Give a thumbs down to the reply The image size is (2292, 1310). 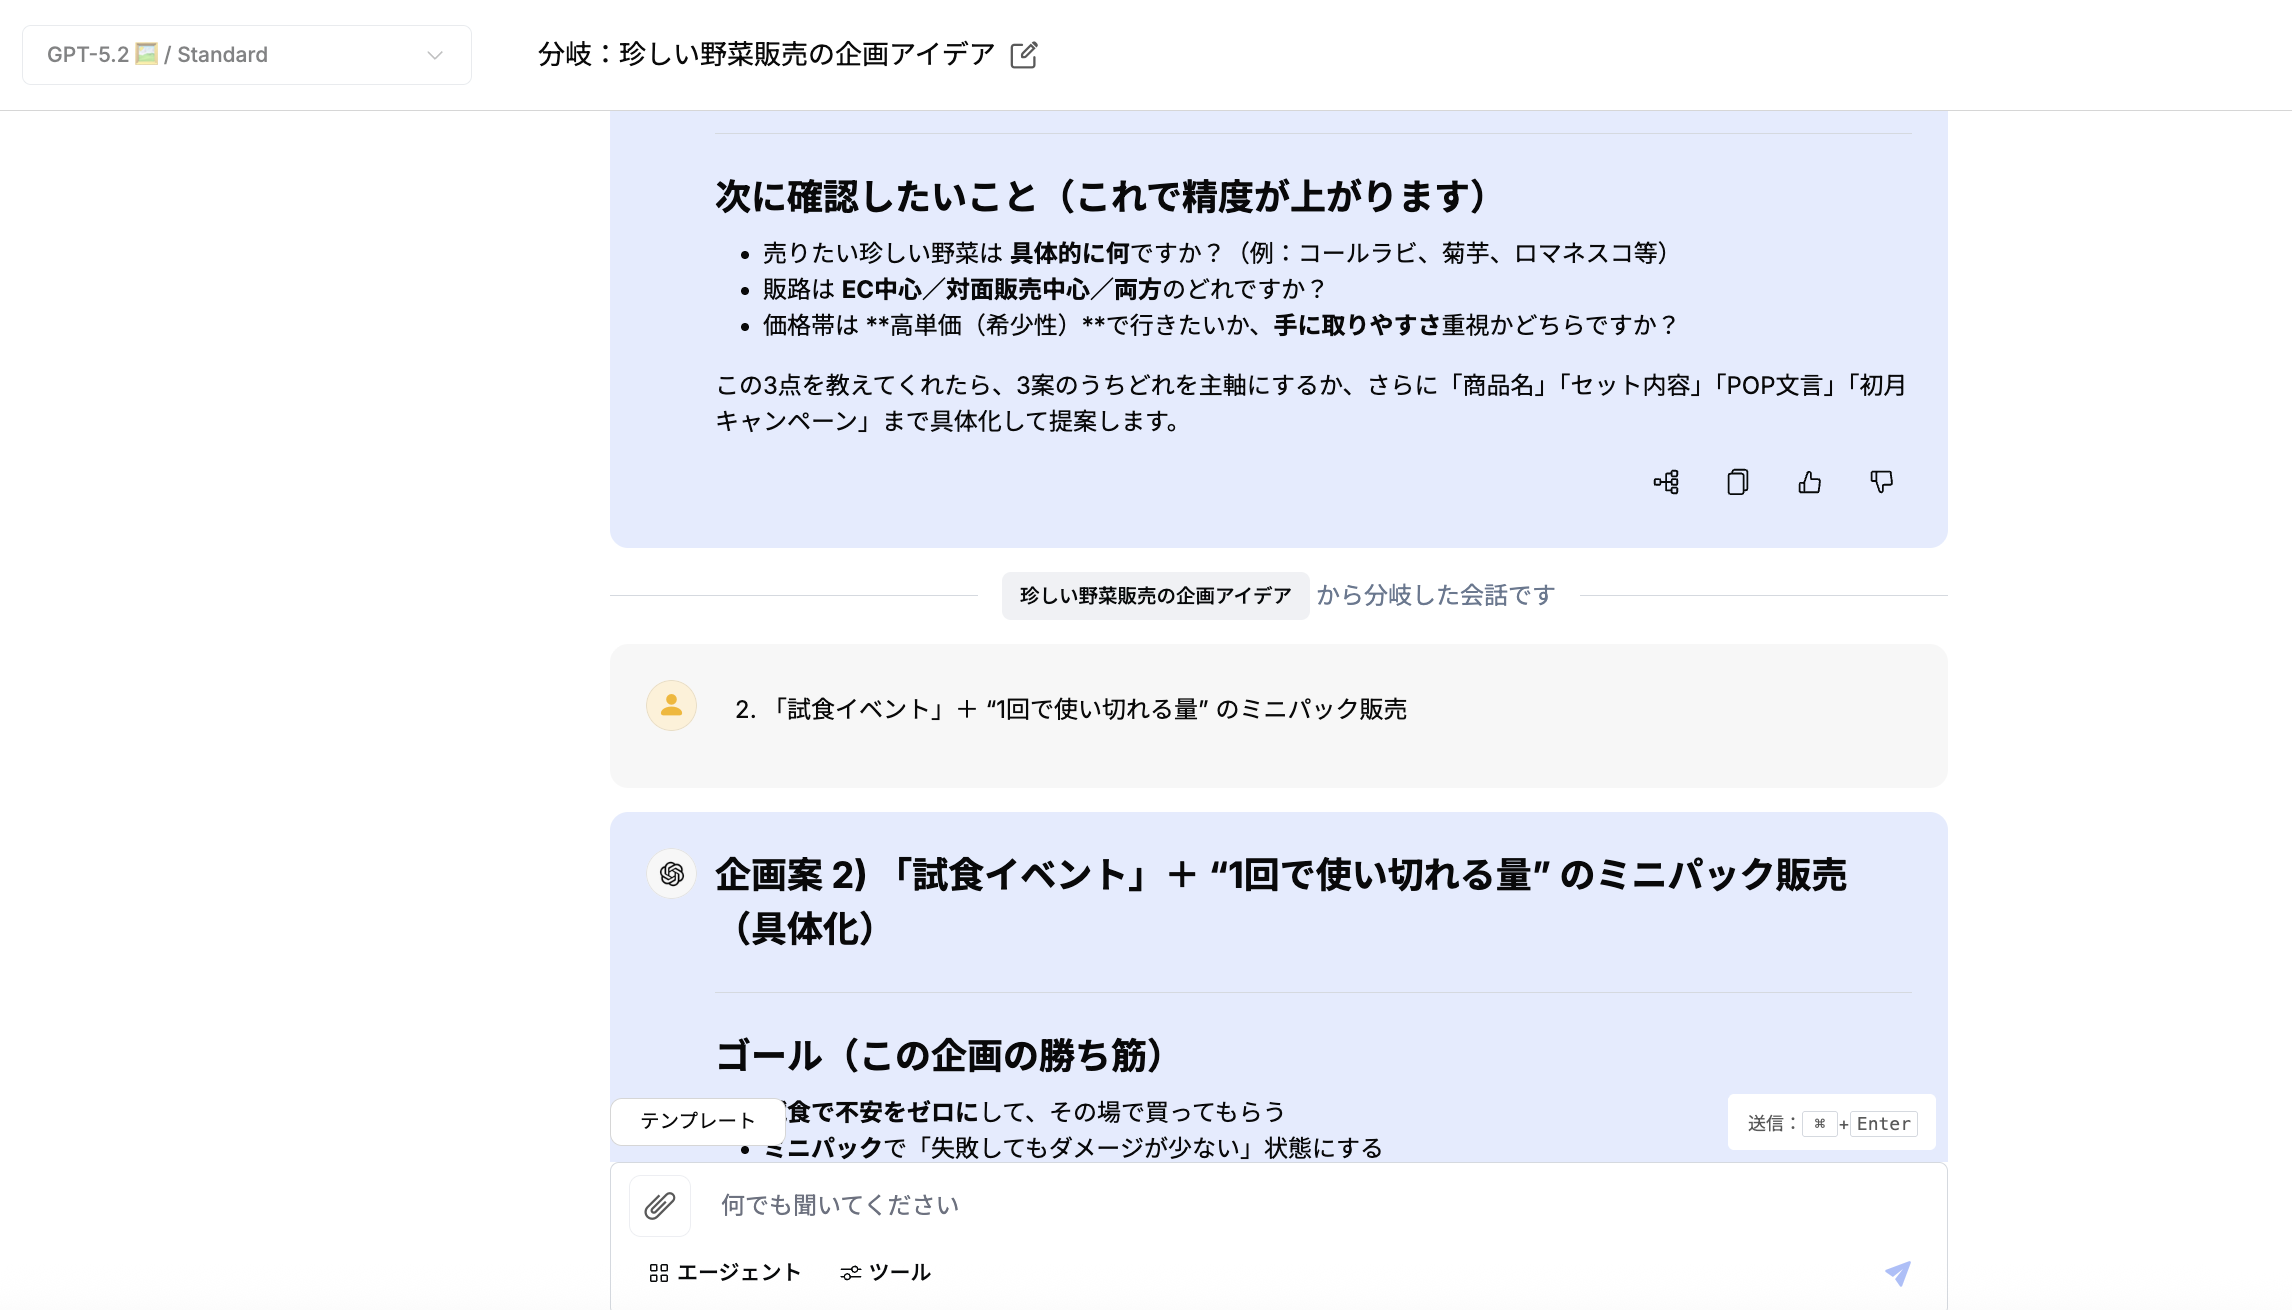click(x=1882, y=483)
